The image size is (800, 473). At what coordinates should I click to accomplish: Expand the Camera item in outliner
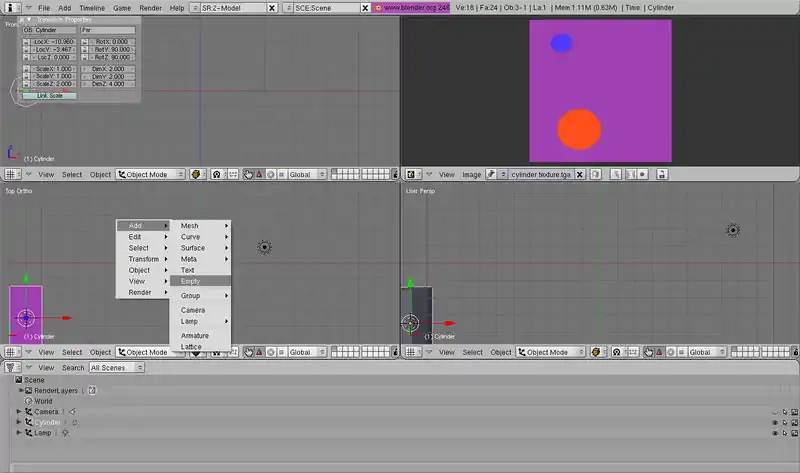18,411
